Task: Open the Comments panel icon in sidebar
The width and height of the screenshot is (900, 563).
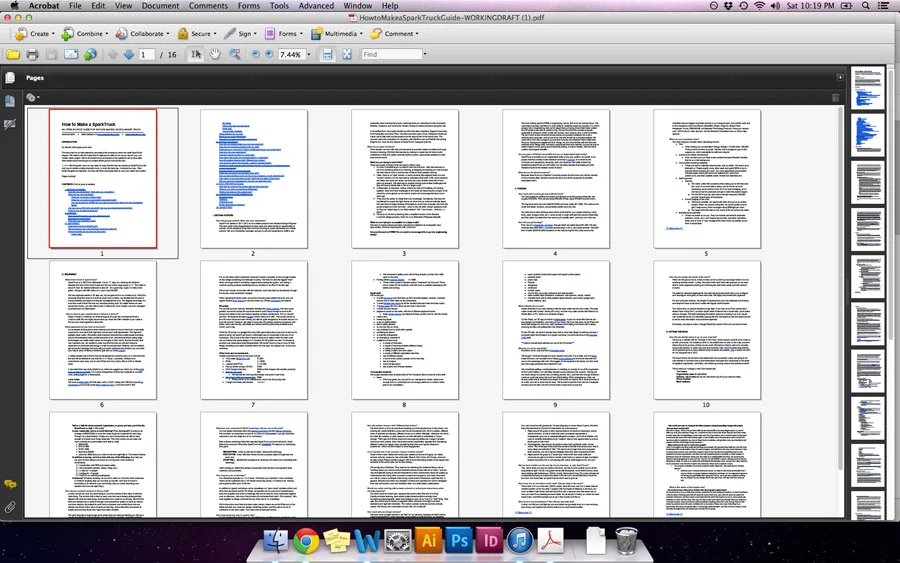Action: 10,484
